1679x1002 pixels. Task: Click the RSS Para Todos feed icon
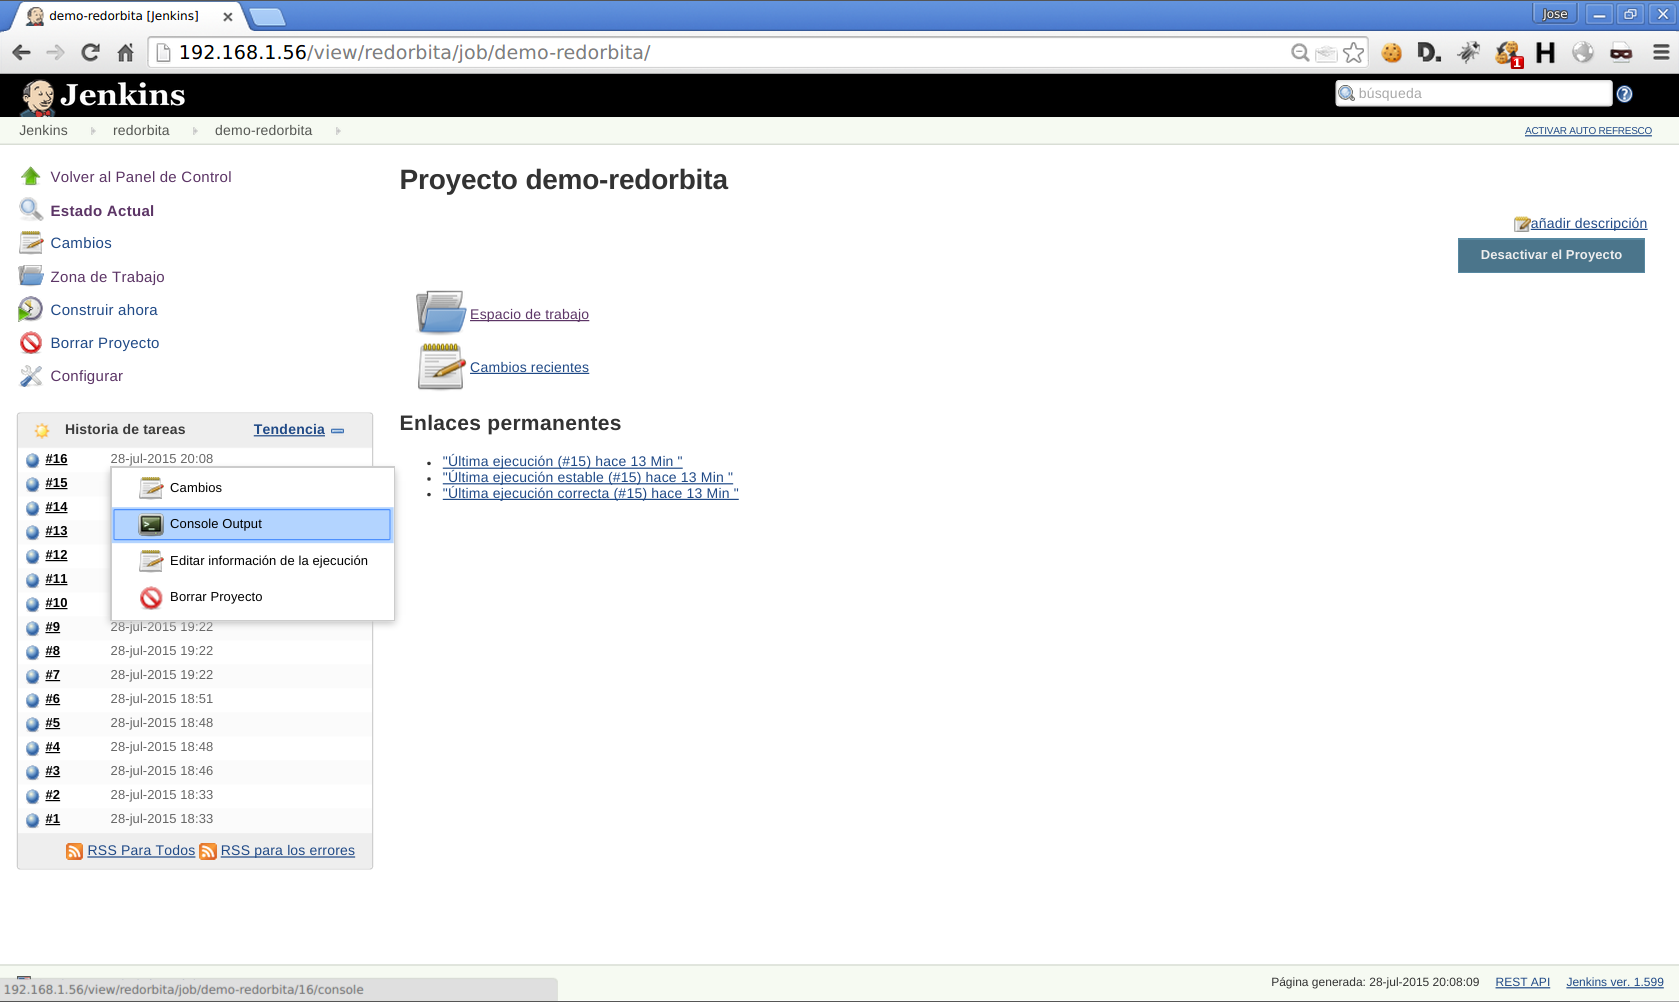(75, 851)
